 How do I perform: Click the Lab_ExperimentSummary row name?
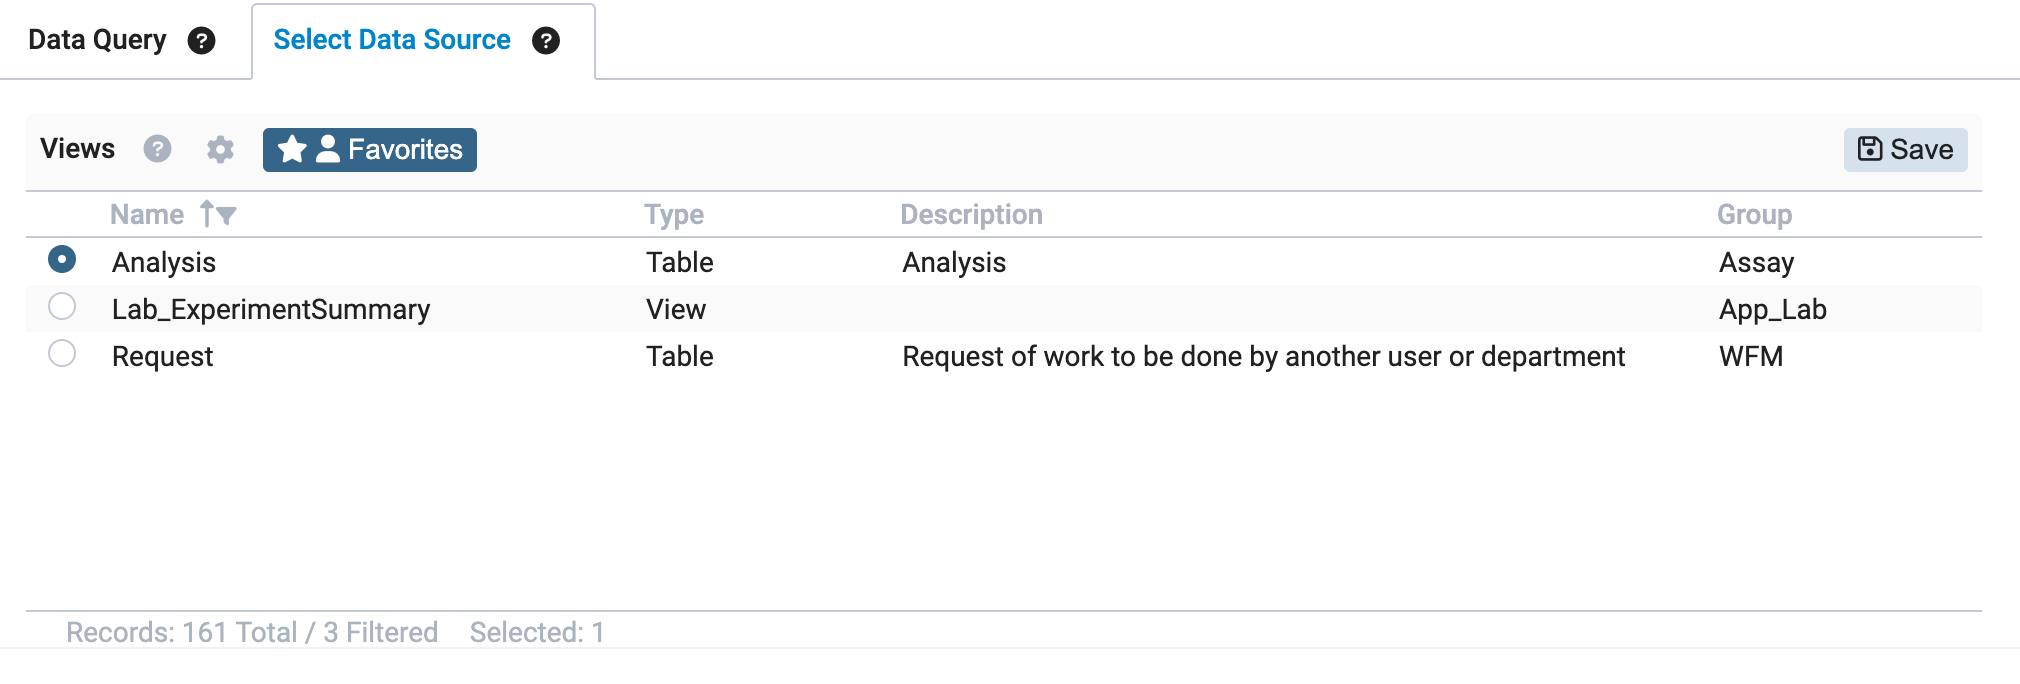point(270,309)
